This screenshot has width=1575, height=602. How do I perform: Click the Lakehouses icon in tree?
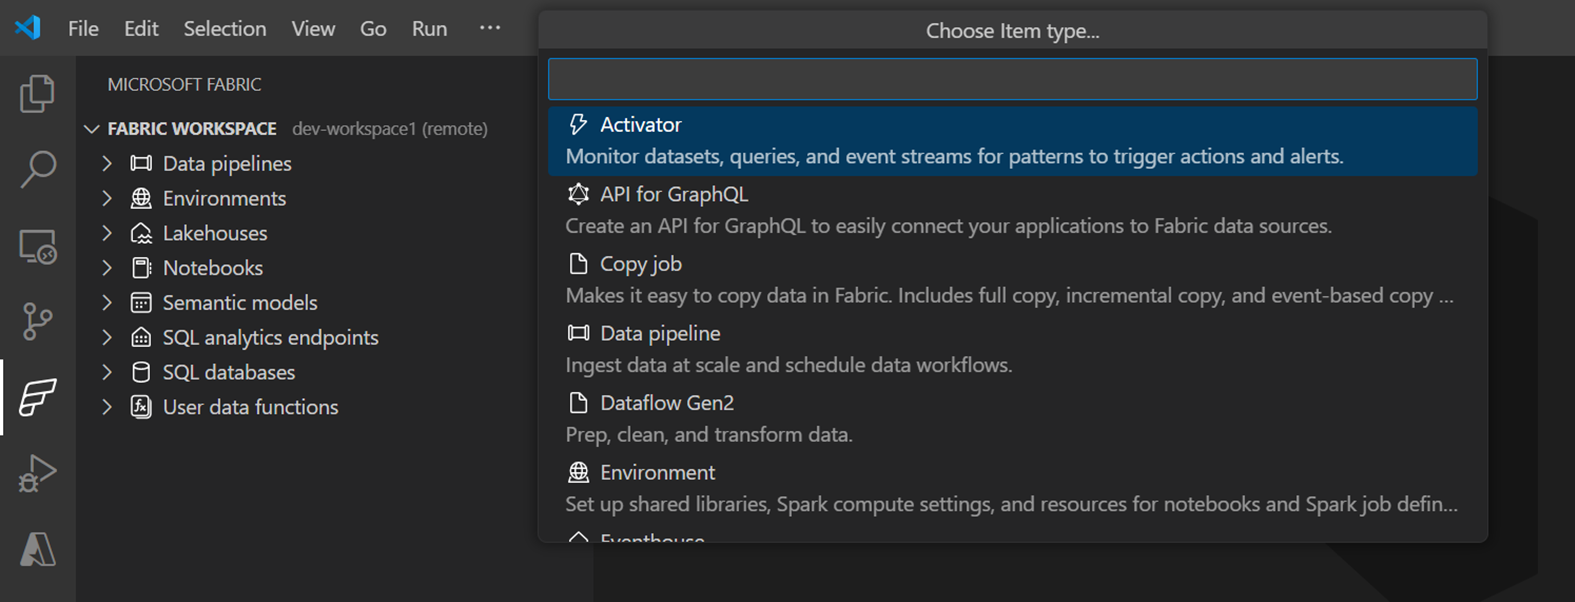(x=141, y=233)
